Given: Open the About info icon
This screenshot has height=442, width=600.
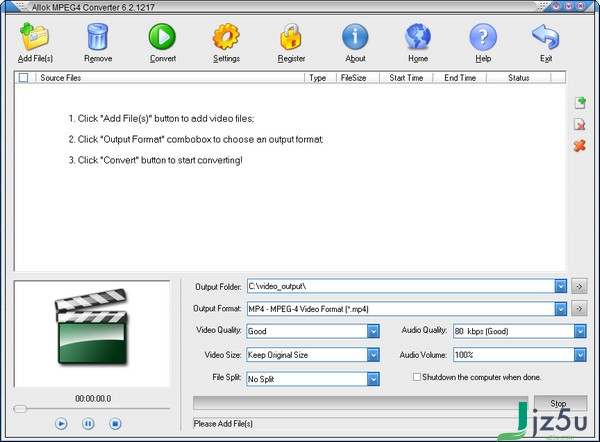Looking at the screenshot, I should click(x=355, y=37).
